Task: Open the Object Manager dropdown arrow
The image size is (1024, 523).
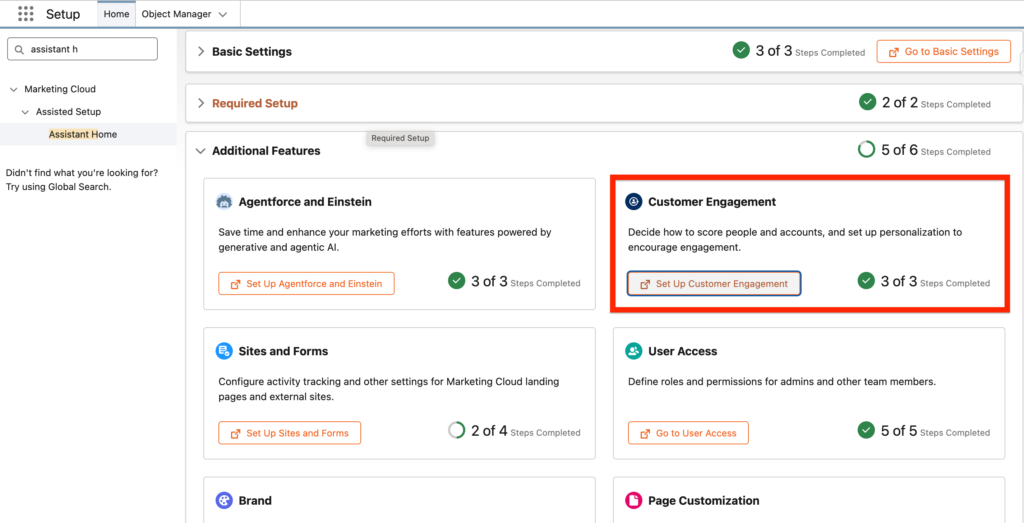Action: [x=222, y=14]
